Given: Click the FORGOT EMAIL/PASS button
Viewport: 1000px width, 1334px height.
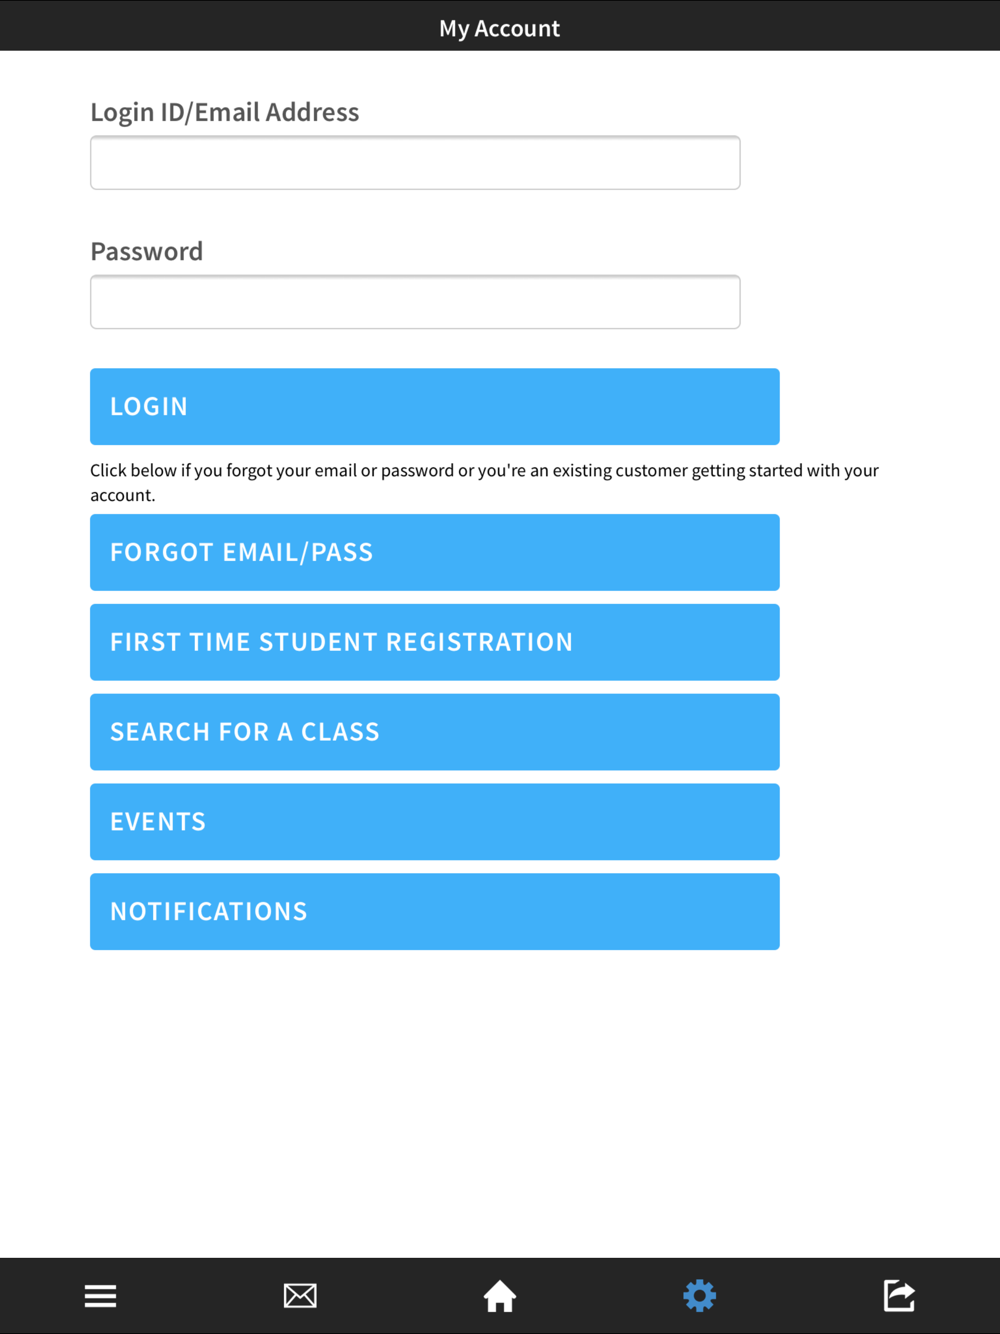Looking at the screenshot, I should pyautogui.click(x=435, y=552).
